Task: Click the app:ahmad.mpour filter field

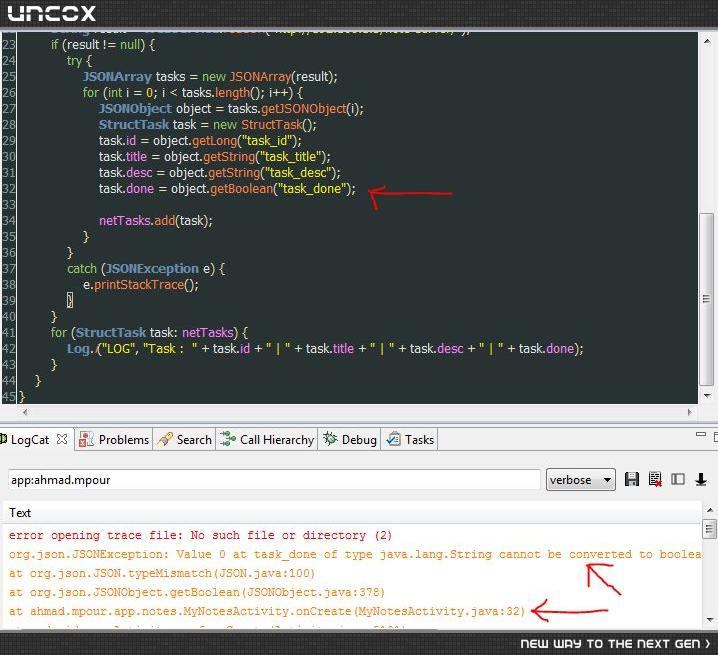Action: 274,480
